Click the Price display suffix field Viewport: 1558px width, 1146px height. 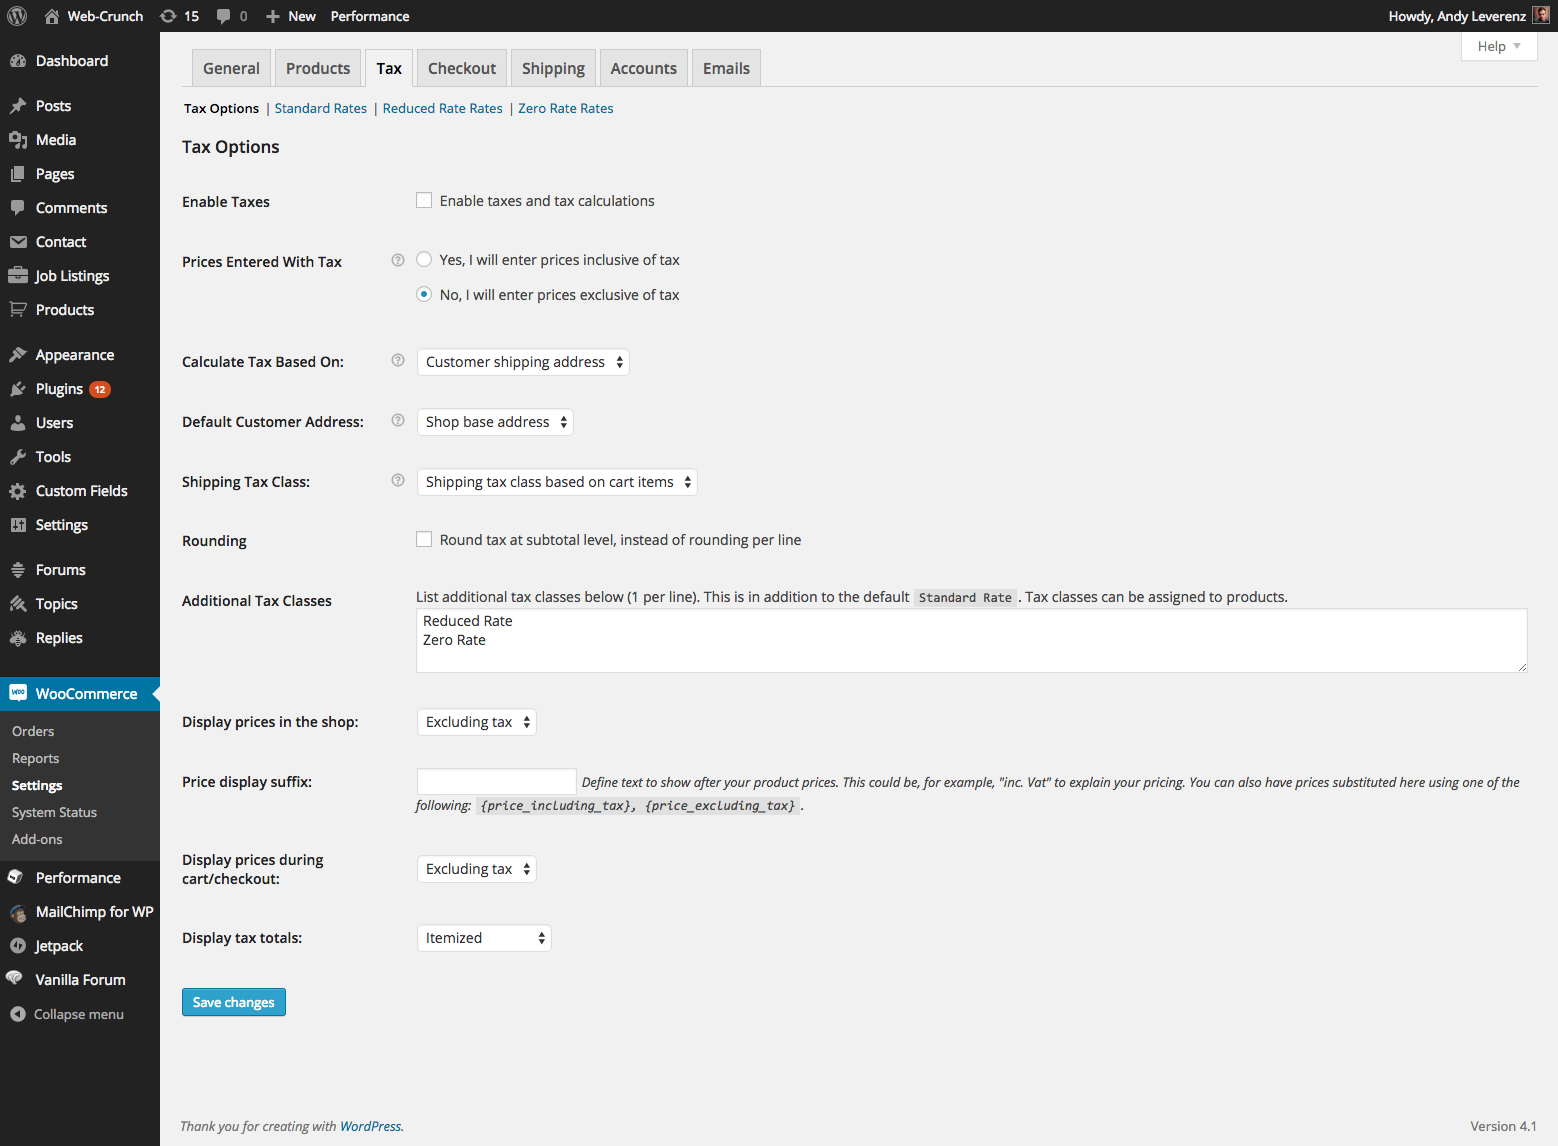497,781
